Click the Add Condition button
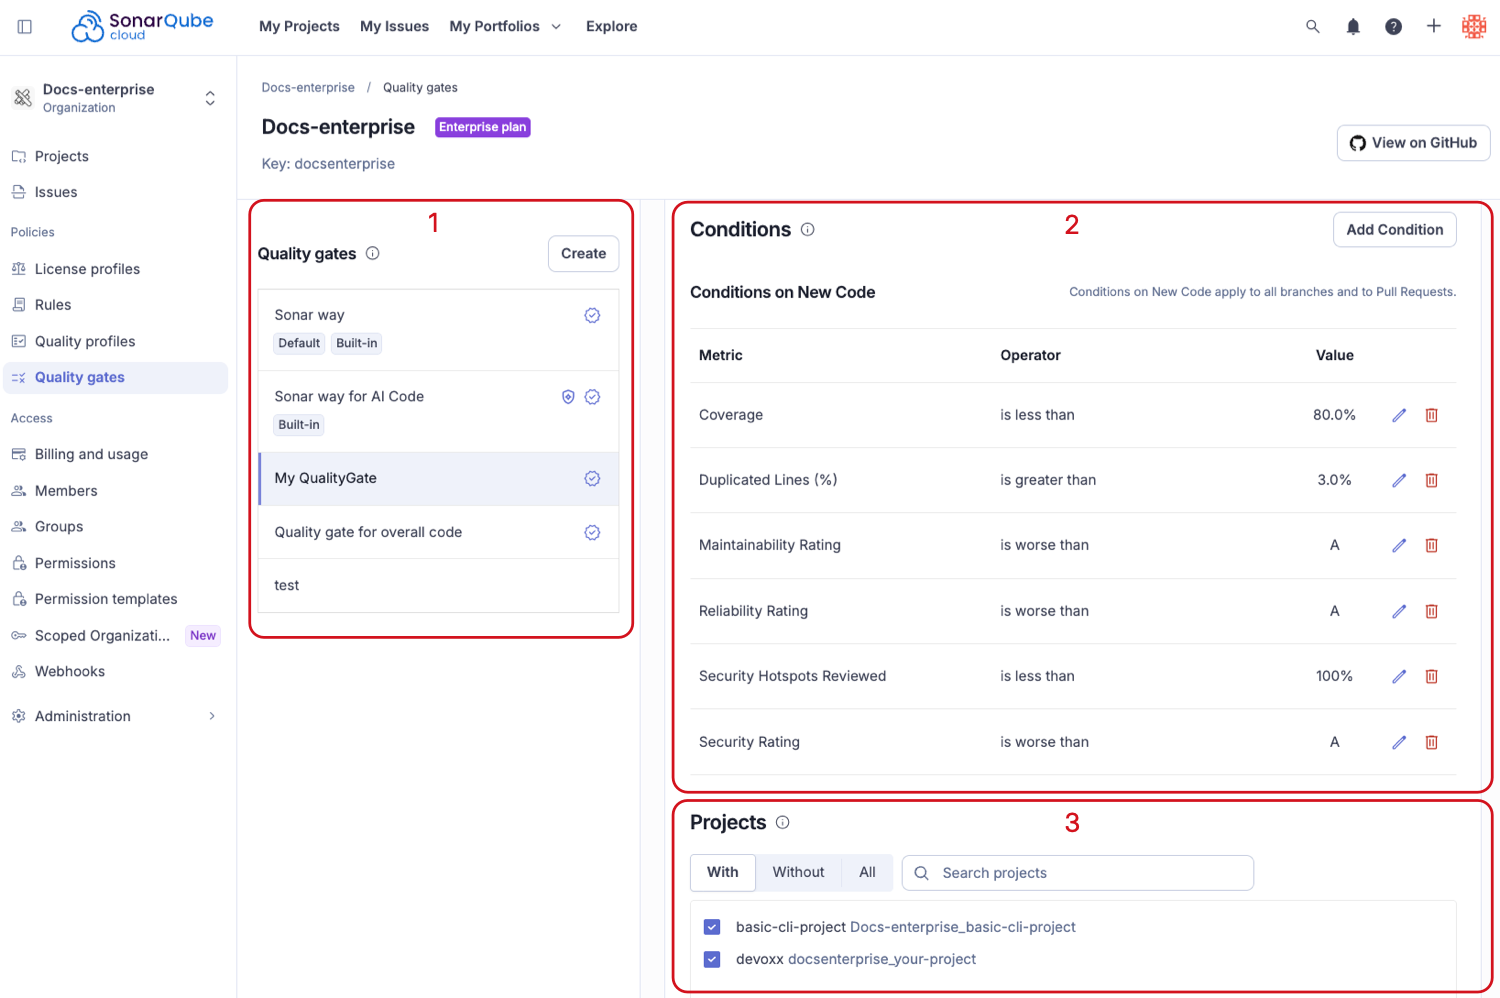The width and height of the screenshot is (1500, 998). coord(1395,230)
